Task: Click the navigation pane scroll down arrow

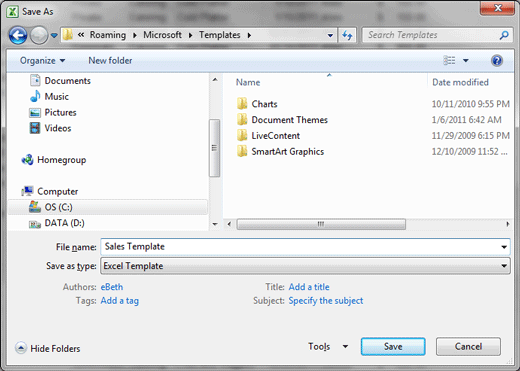Action: (x=215, y=224)
